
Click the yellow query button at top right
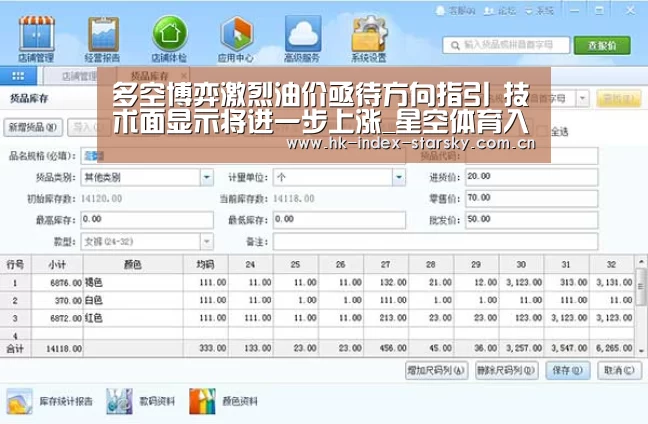tap(619, 98)
